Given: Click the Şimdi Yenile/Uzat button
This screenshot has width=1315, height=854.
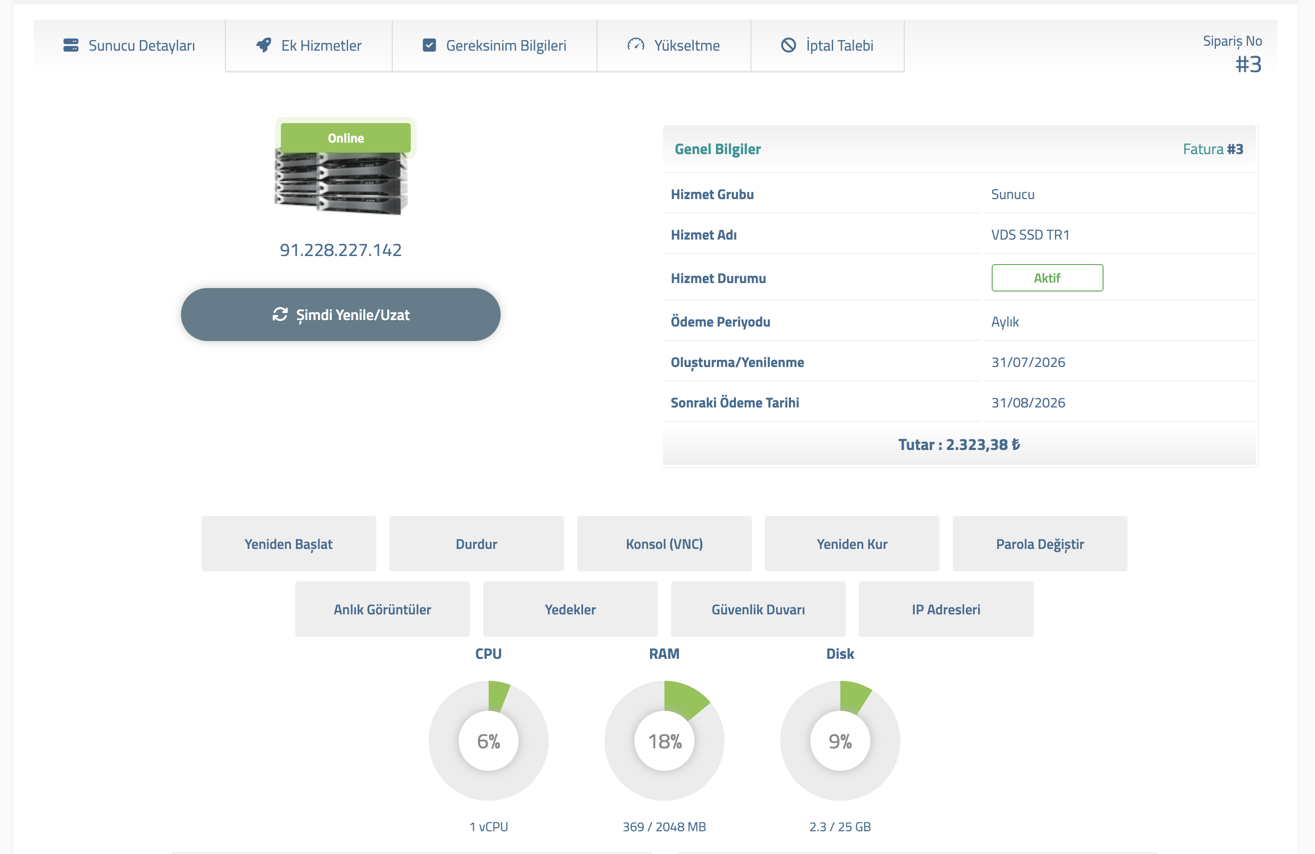Looking at the screenshot, I should click(x=341, y=314).
